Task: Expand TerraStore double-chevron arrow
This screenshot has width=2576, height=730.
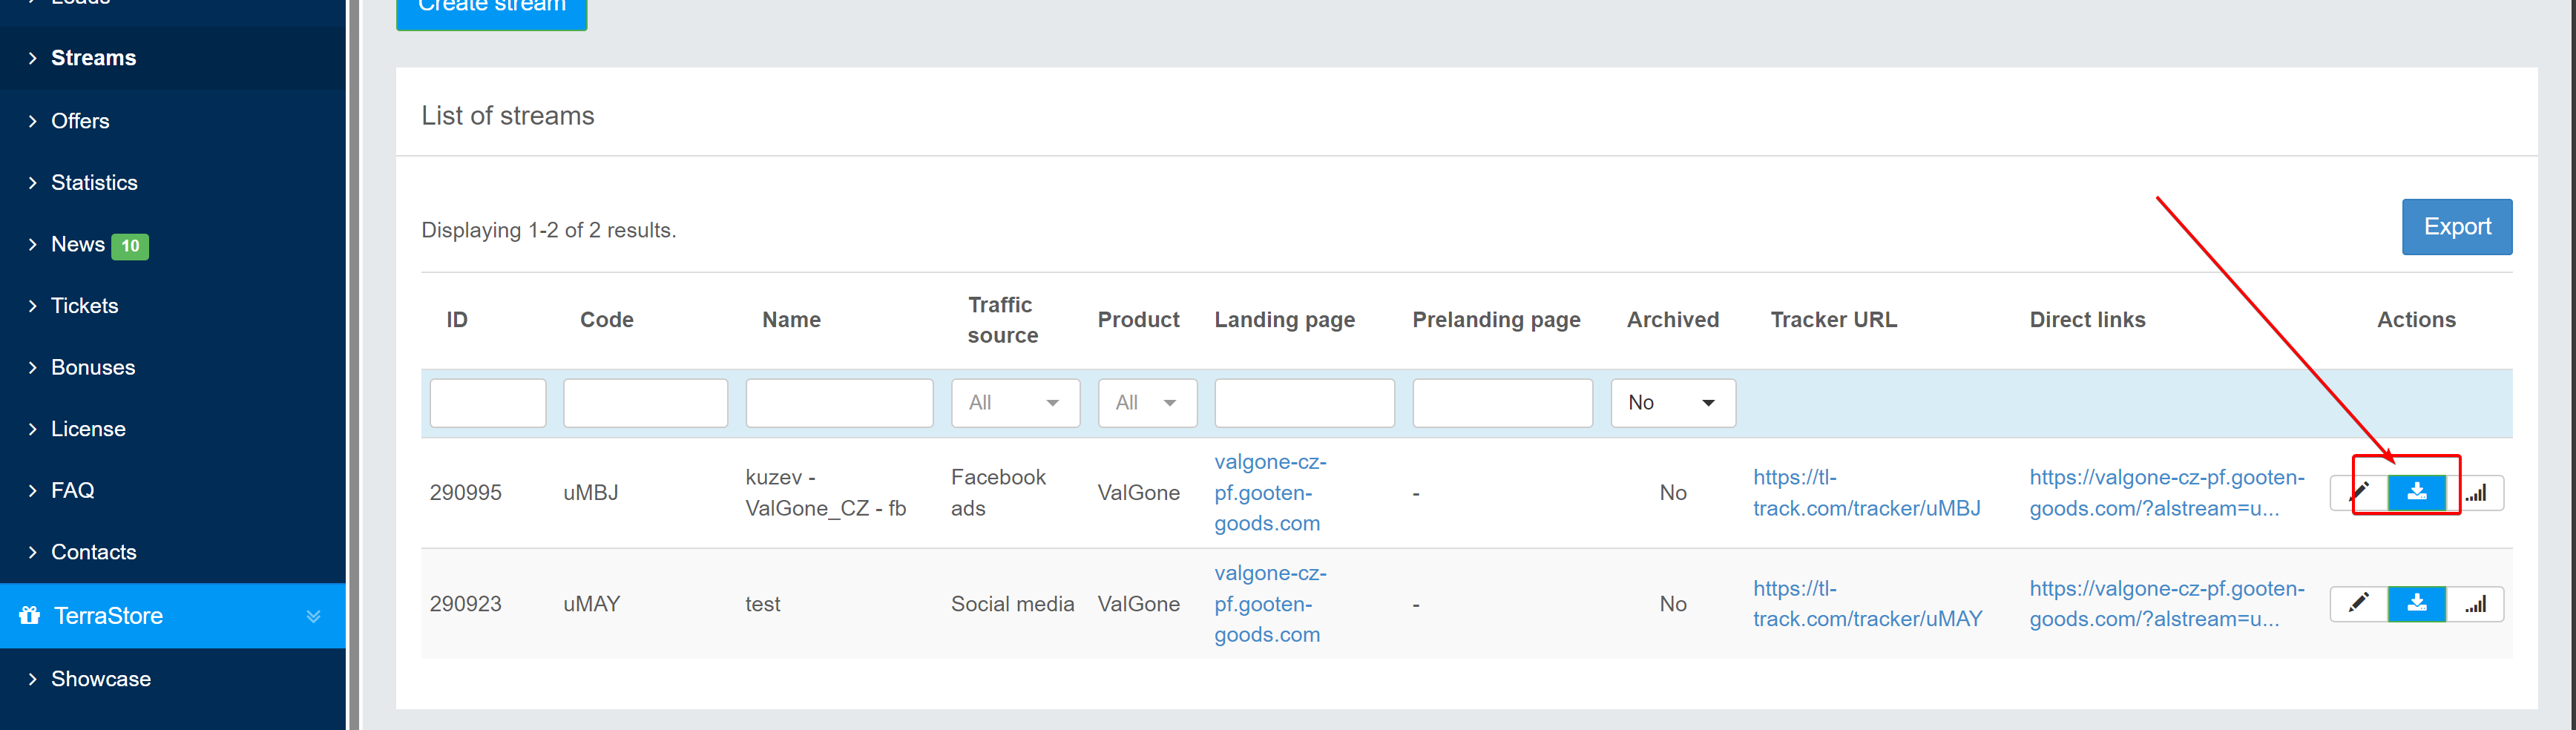Action: coord(313,616)
